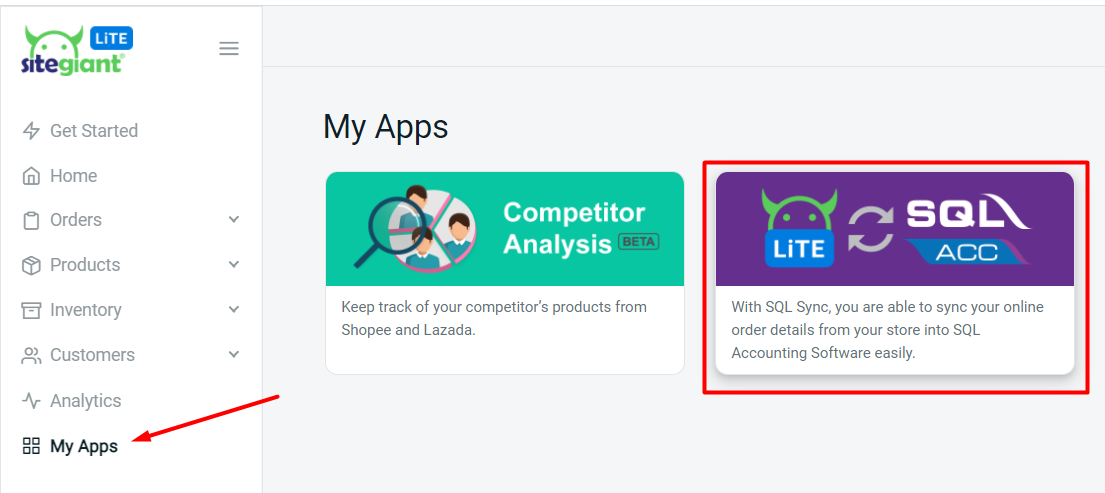Expand the Inventory submenu chevron
The height and width of the screenshot is (493, 1105).
coord(234,310)
